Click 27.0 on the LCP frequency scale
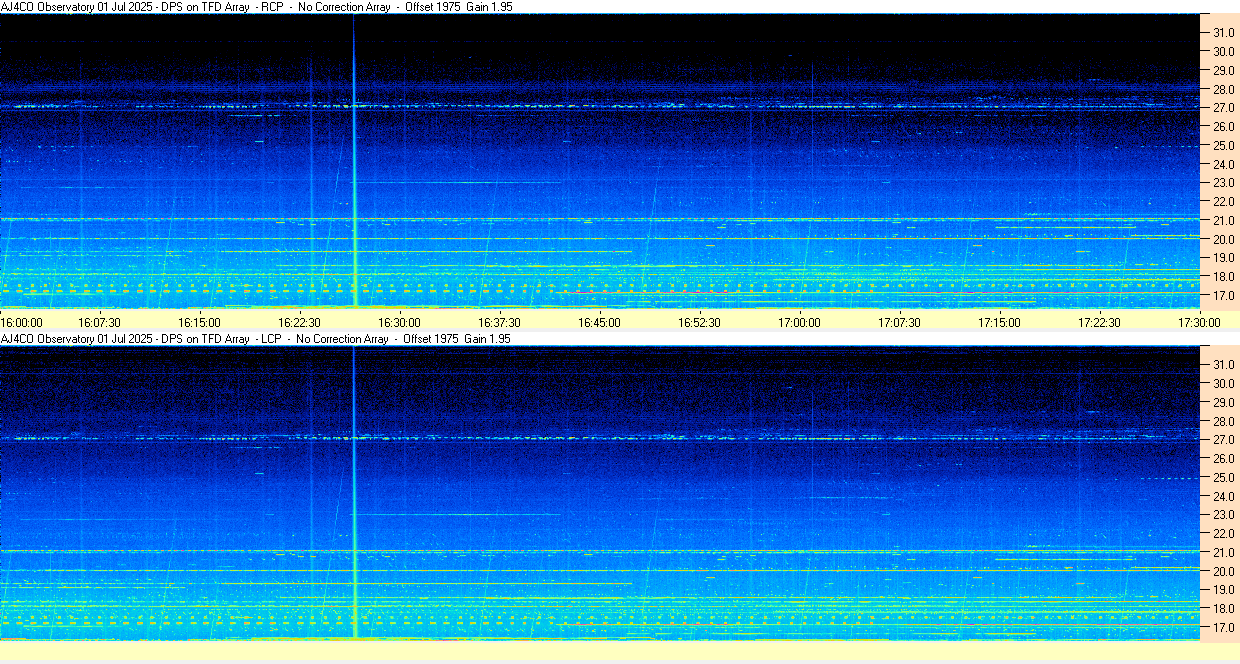 tap(1224, 440)
